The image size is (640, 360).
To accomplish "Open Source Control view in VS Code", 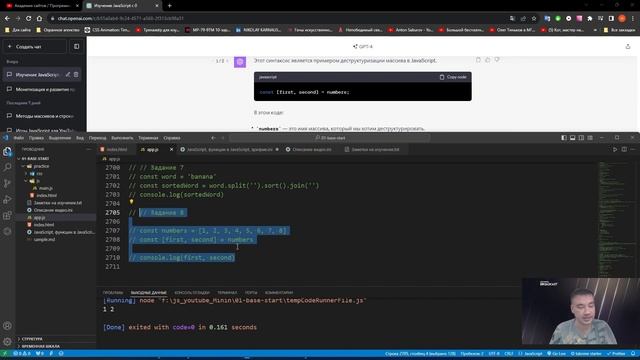I will coord(7,183).
